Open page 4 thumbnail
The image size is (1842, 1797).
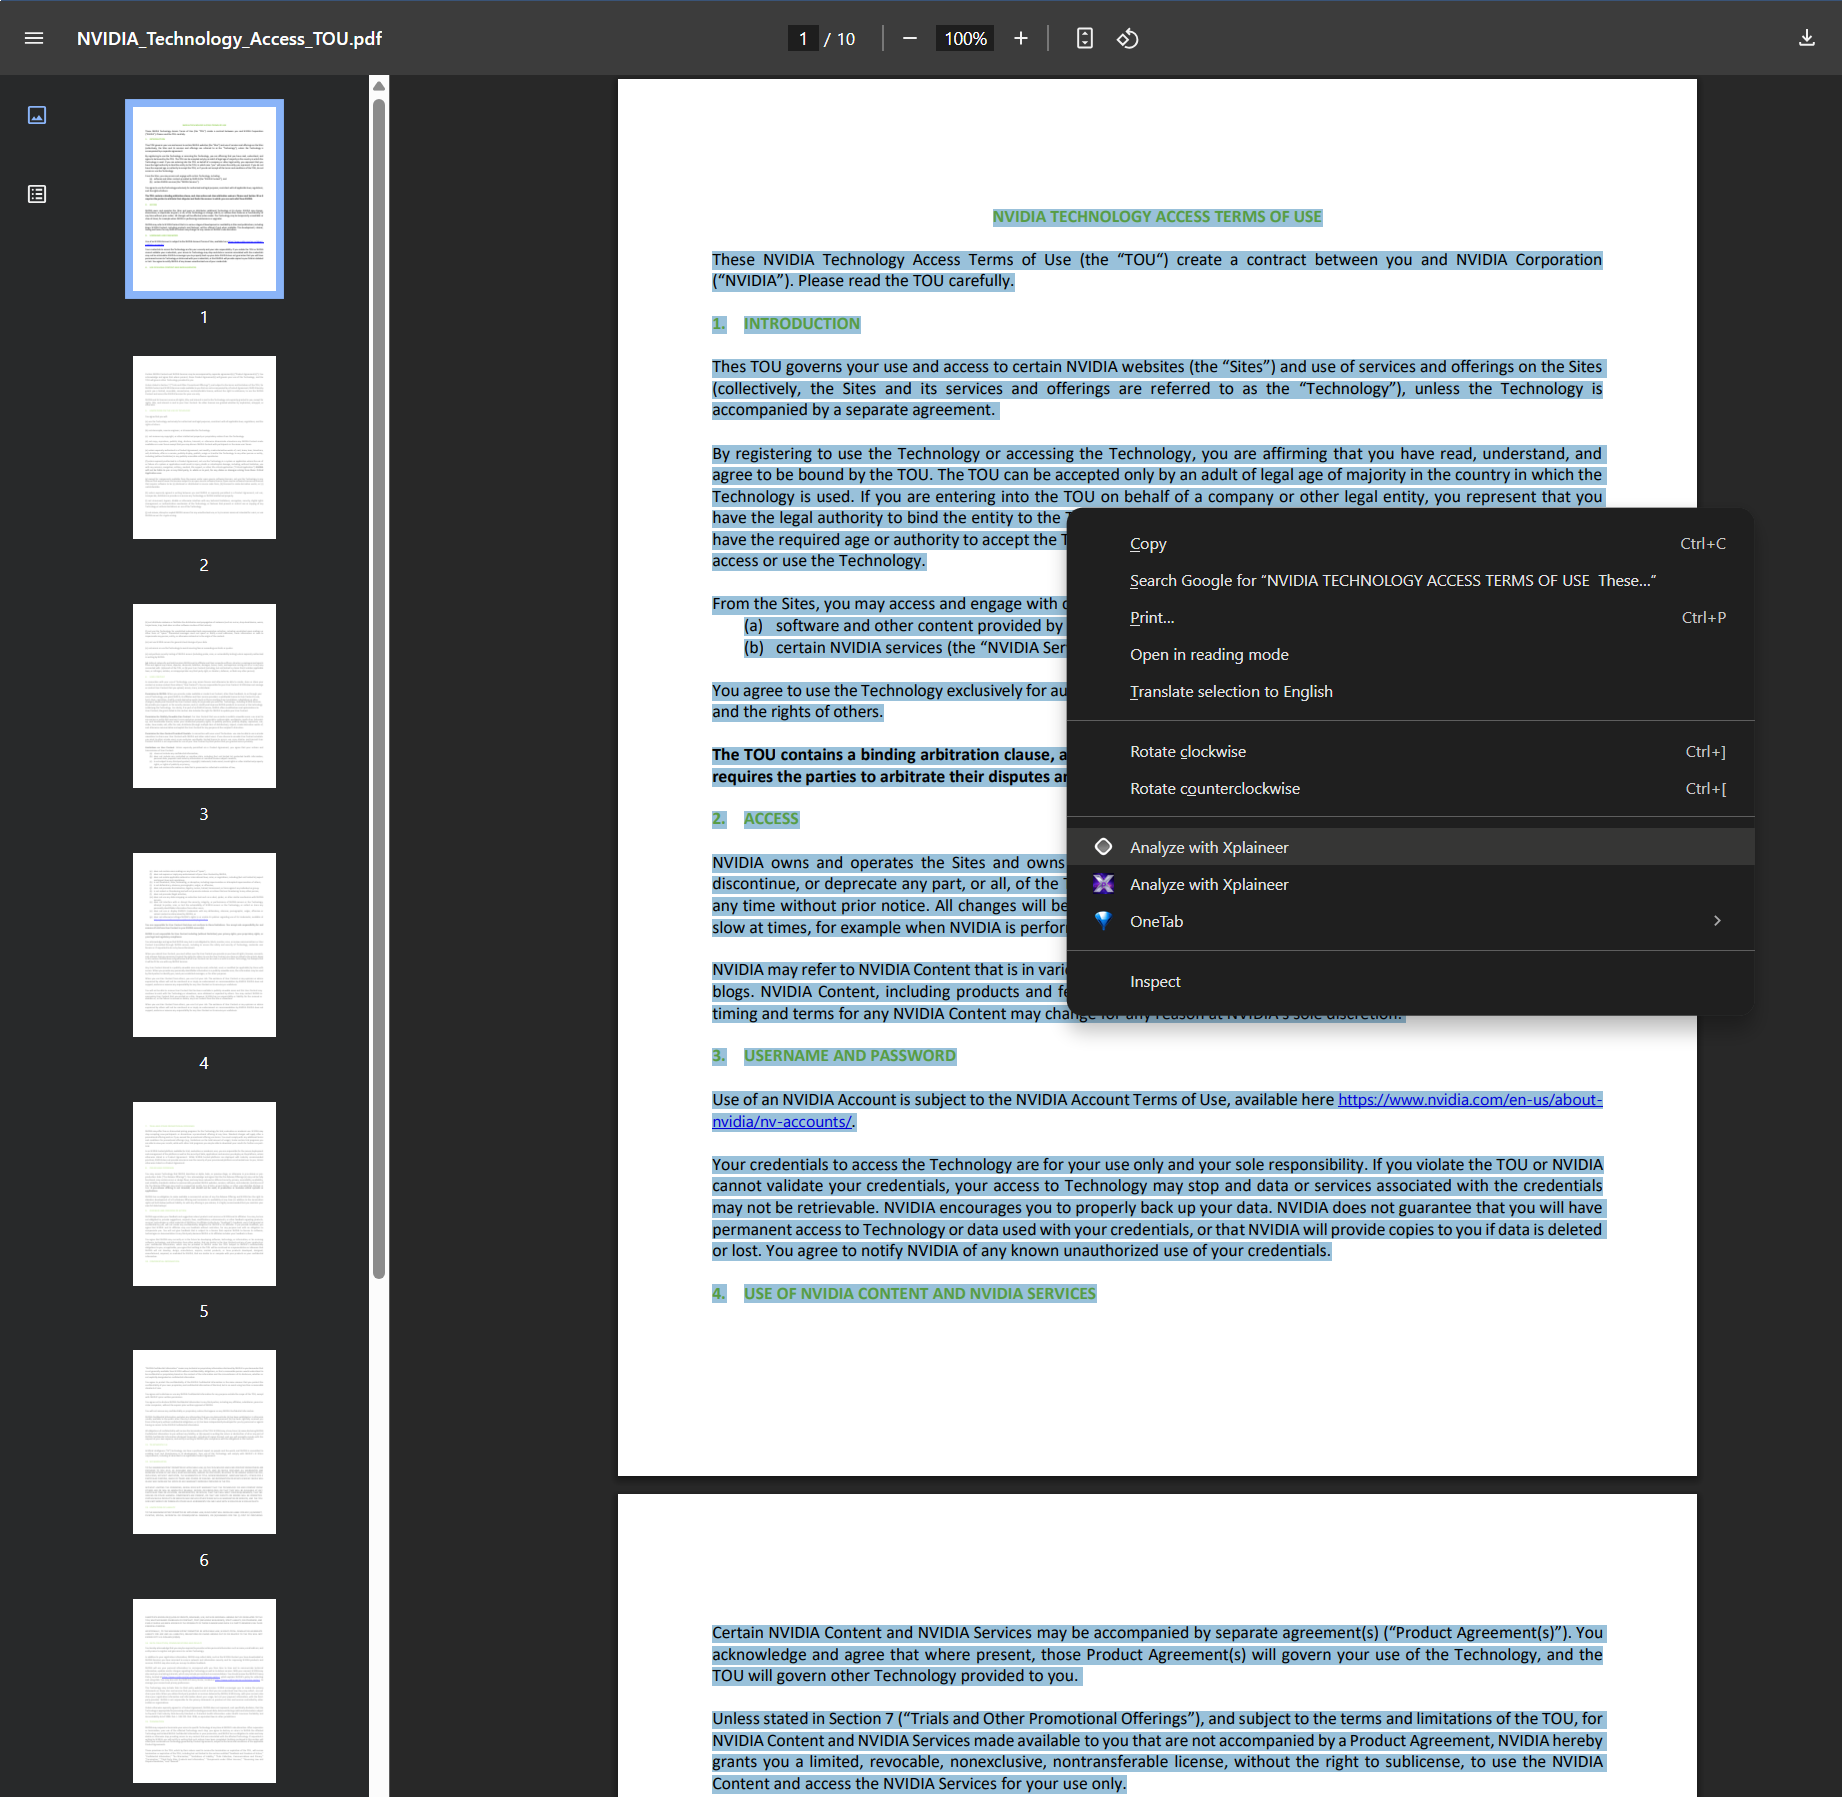[x=204, y=945]
